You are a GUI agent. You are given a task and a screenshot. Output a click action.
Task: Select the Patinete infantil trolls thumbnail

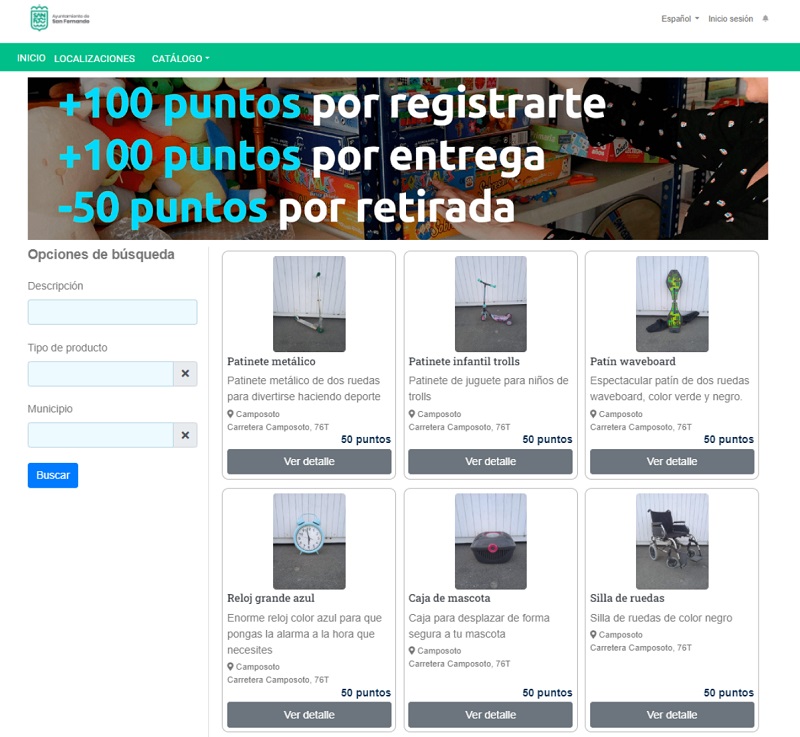(x=490, y=304)
